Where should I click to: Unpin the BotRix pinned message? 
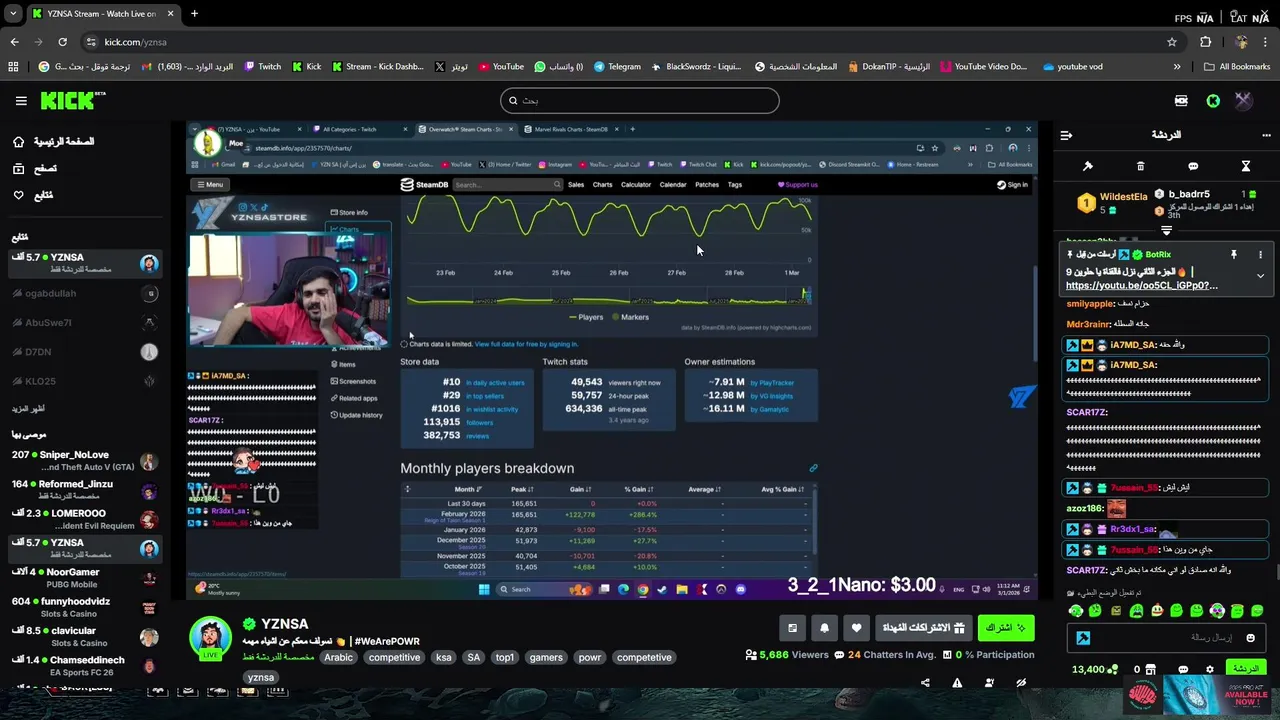point(1234,255)
